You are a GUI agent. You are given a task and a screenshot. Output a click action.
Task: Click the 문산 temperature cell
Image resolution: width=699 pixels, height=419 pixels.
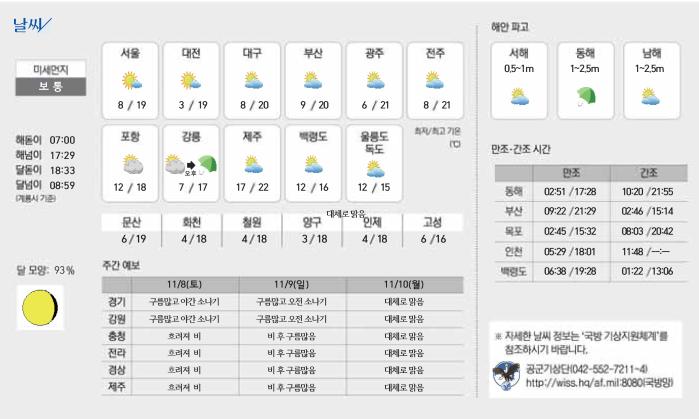tap(134, 239)
